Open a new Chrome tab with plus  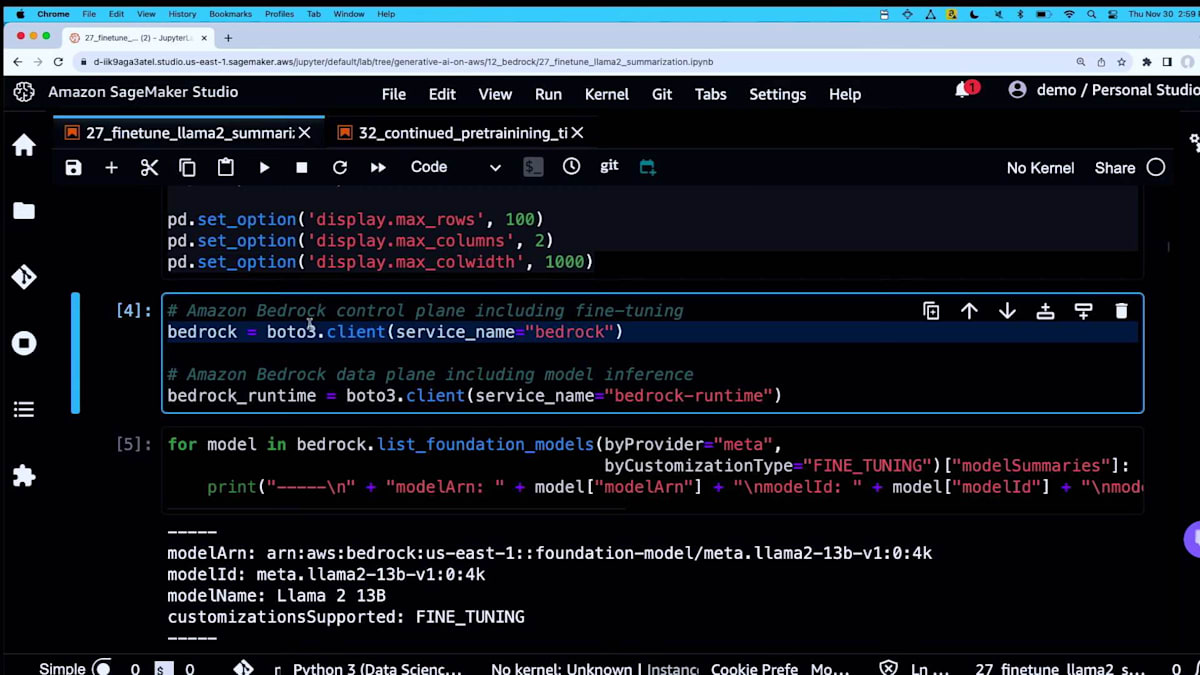(x=228, y=37)
